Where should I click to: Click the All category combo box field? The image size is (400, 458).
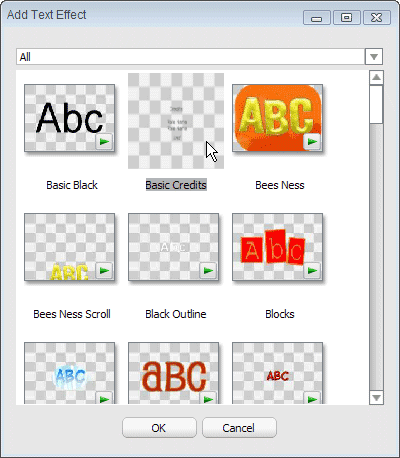[x=191, y=57]
